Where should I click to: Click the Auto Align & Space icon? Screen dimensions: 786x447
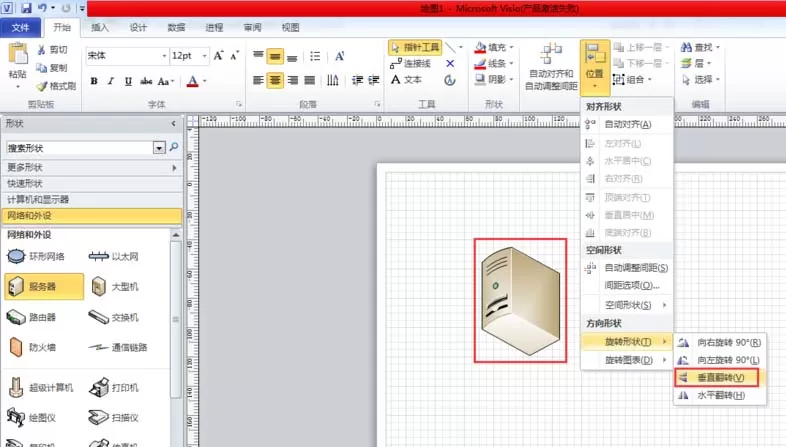(x=552, y=54)
